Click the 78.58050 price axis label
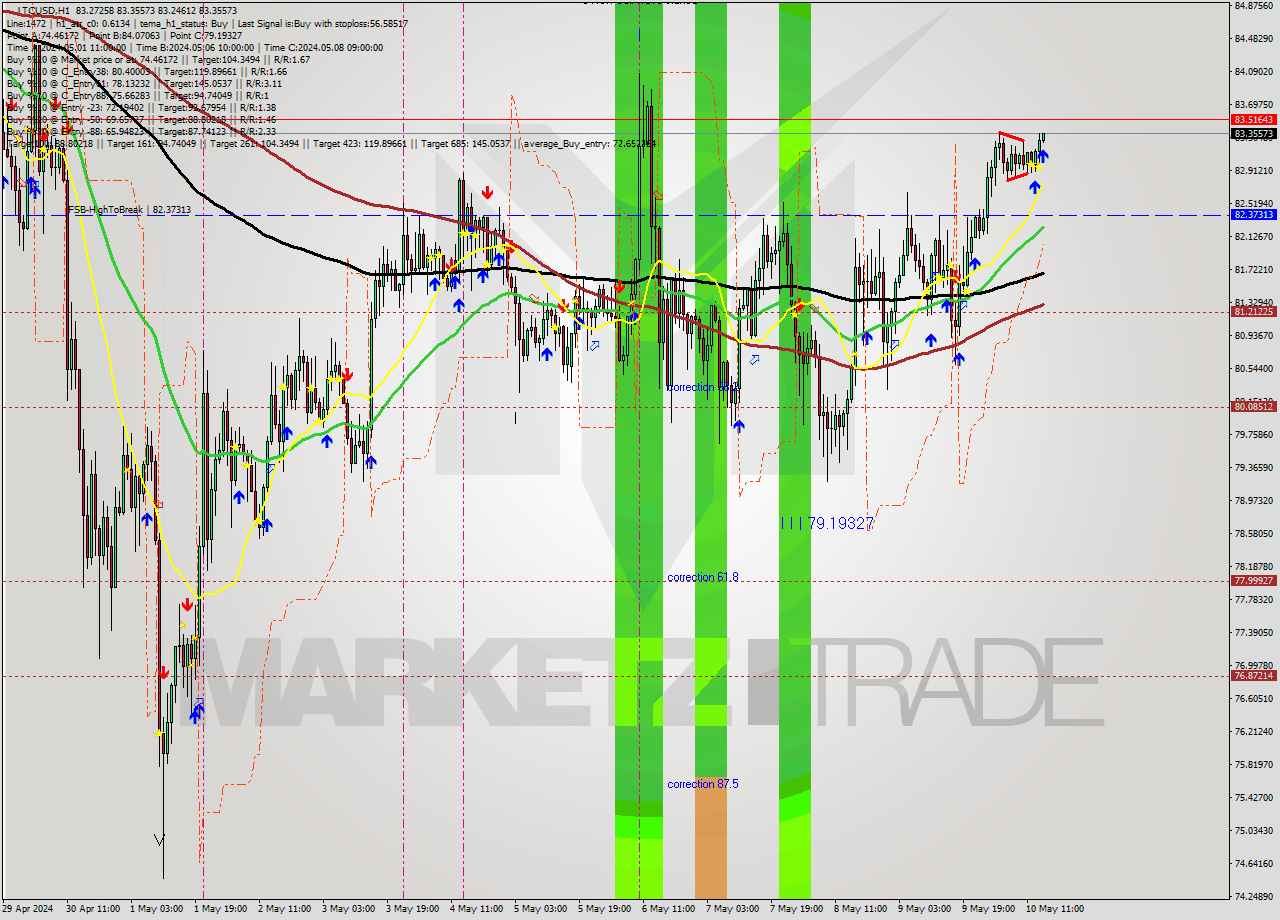Image resolution: width=1280 pixels, height=920 pixels. [x=1254, y=533]
